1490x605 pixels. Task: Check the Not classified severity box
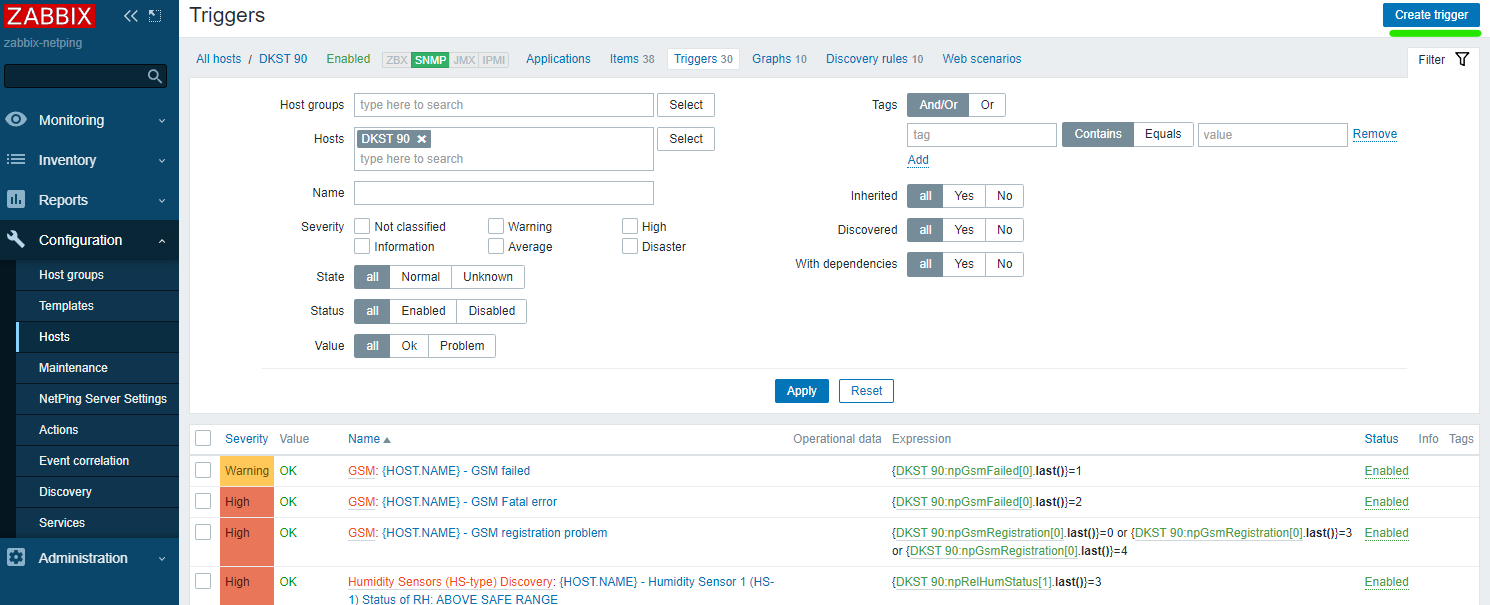click(x=363, y=227)
